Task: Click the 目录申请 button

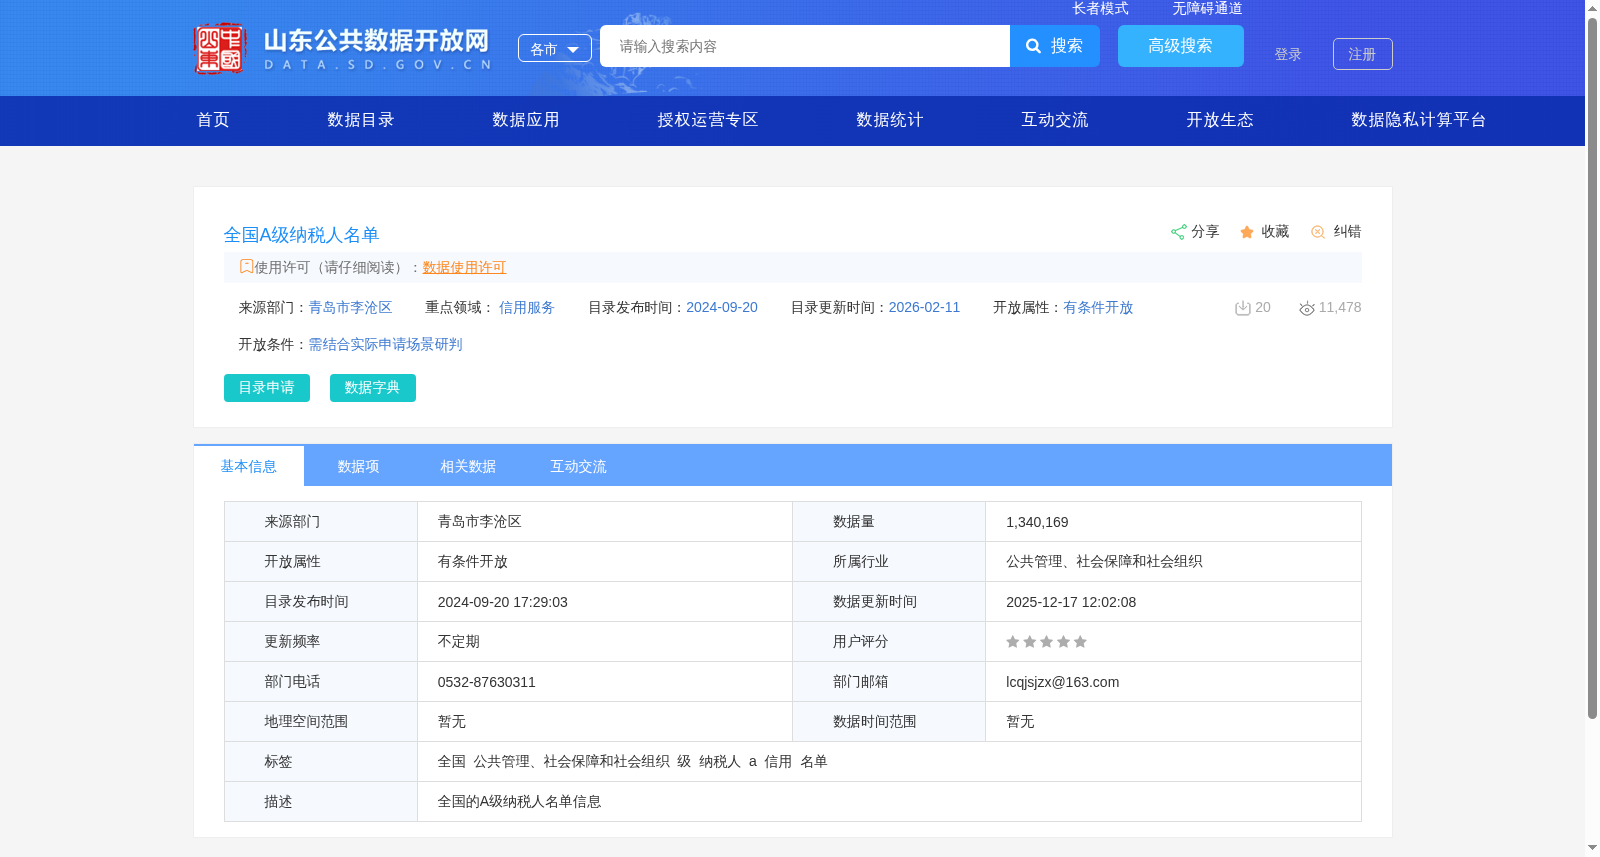Action: coord(267,388)
